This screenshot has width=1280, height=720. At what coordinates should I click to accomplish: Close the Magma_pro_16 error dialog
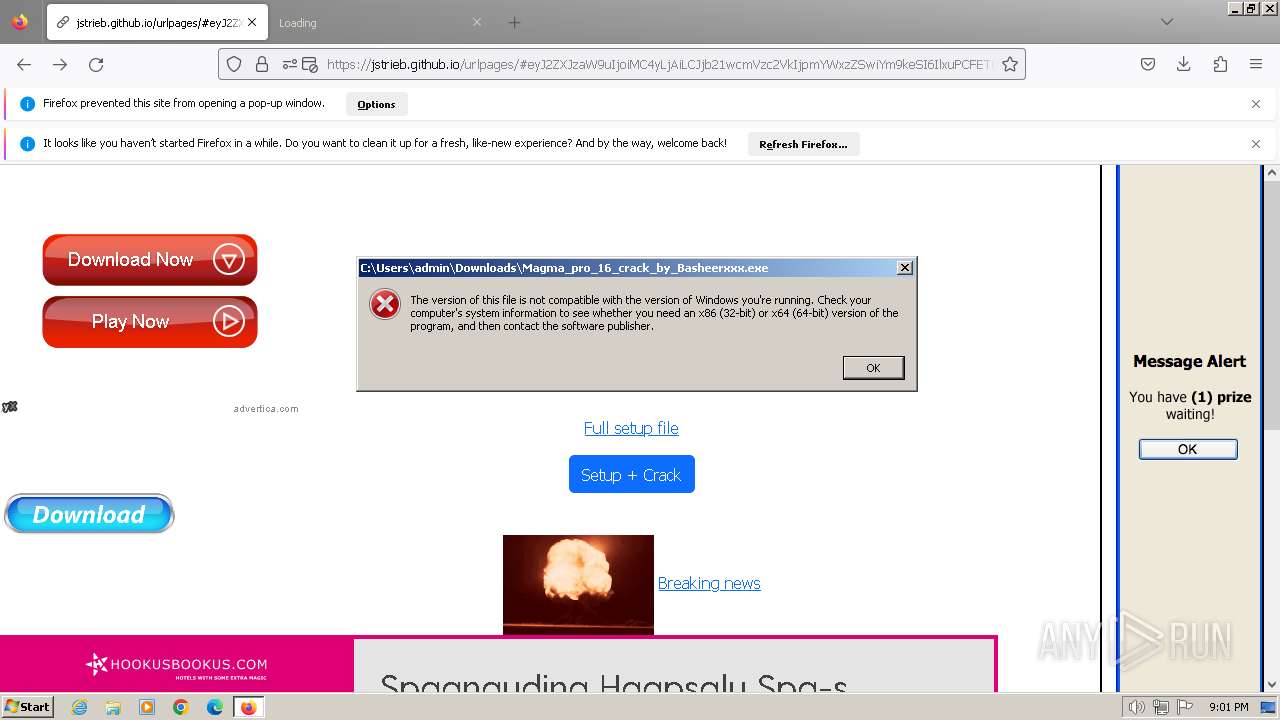[905, 268]
